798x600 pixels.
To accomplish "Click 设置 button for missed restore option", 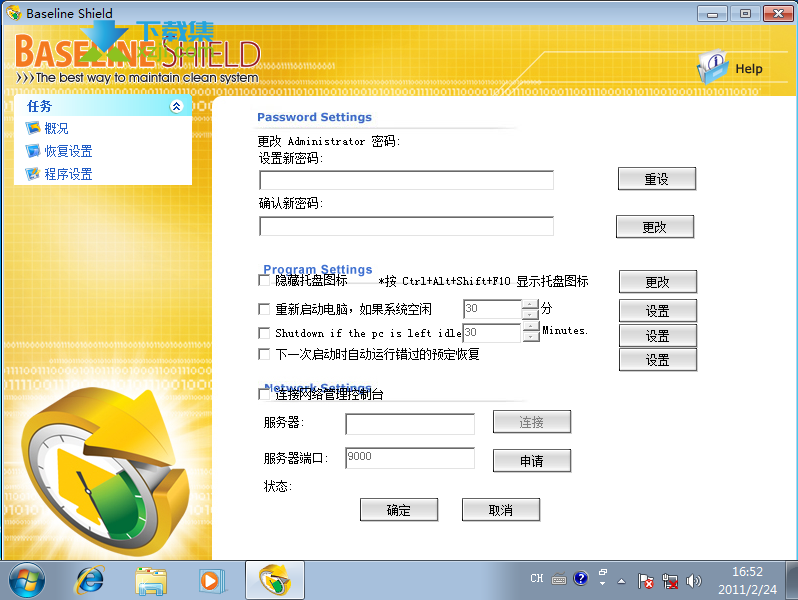I will tap(658, 360).
